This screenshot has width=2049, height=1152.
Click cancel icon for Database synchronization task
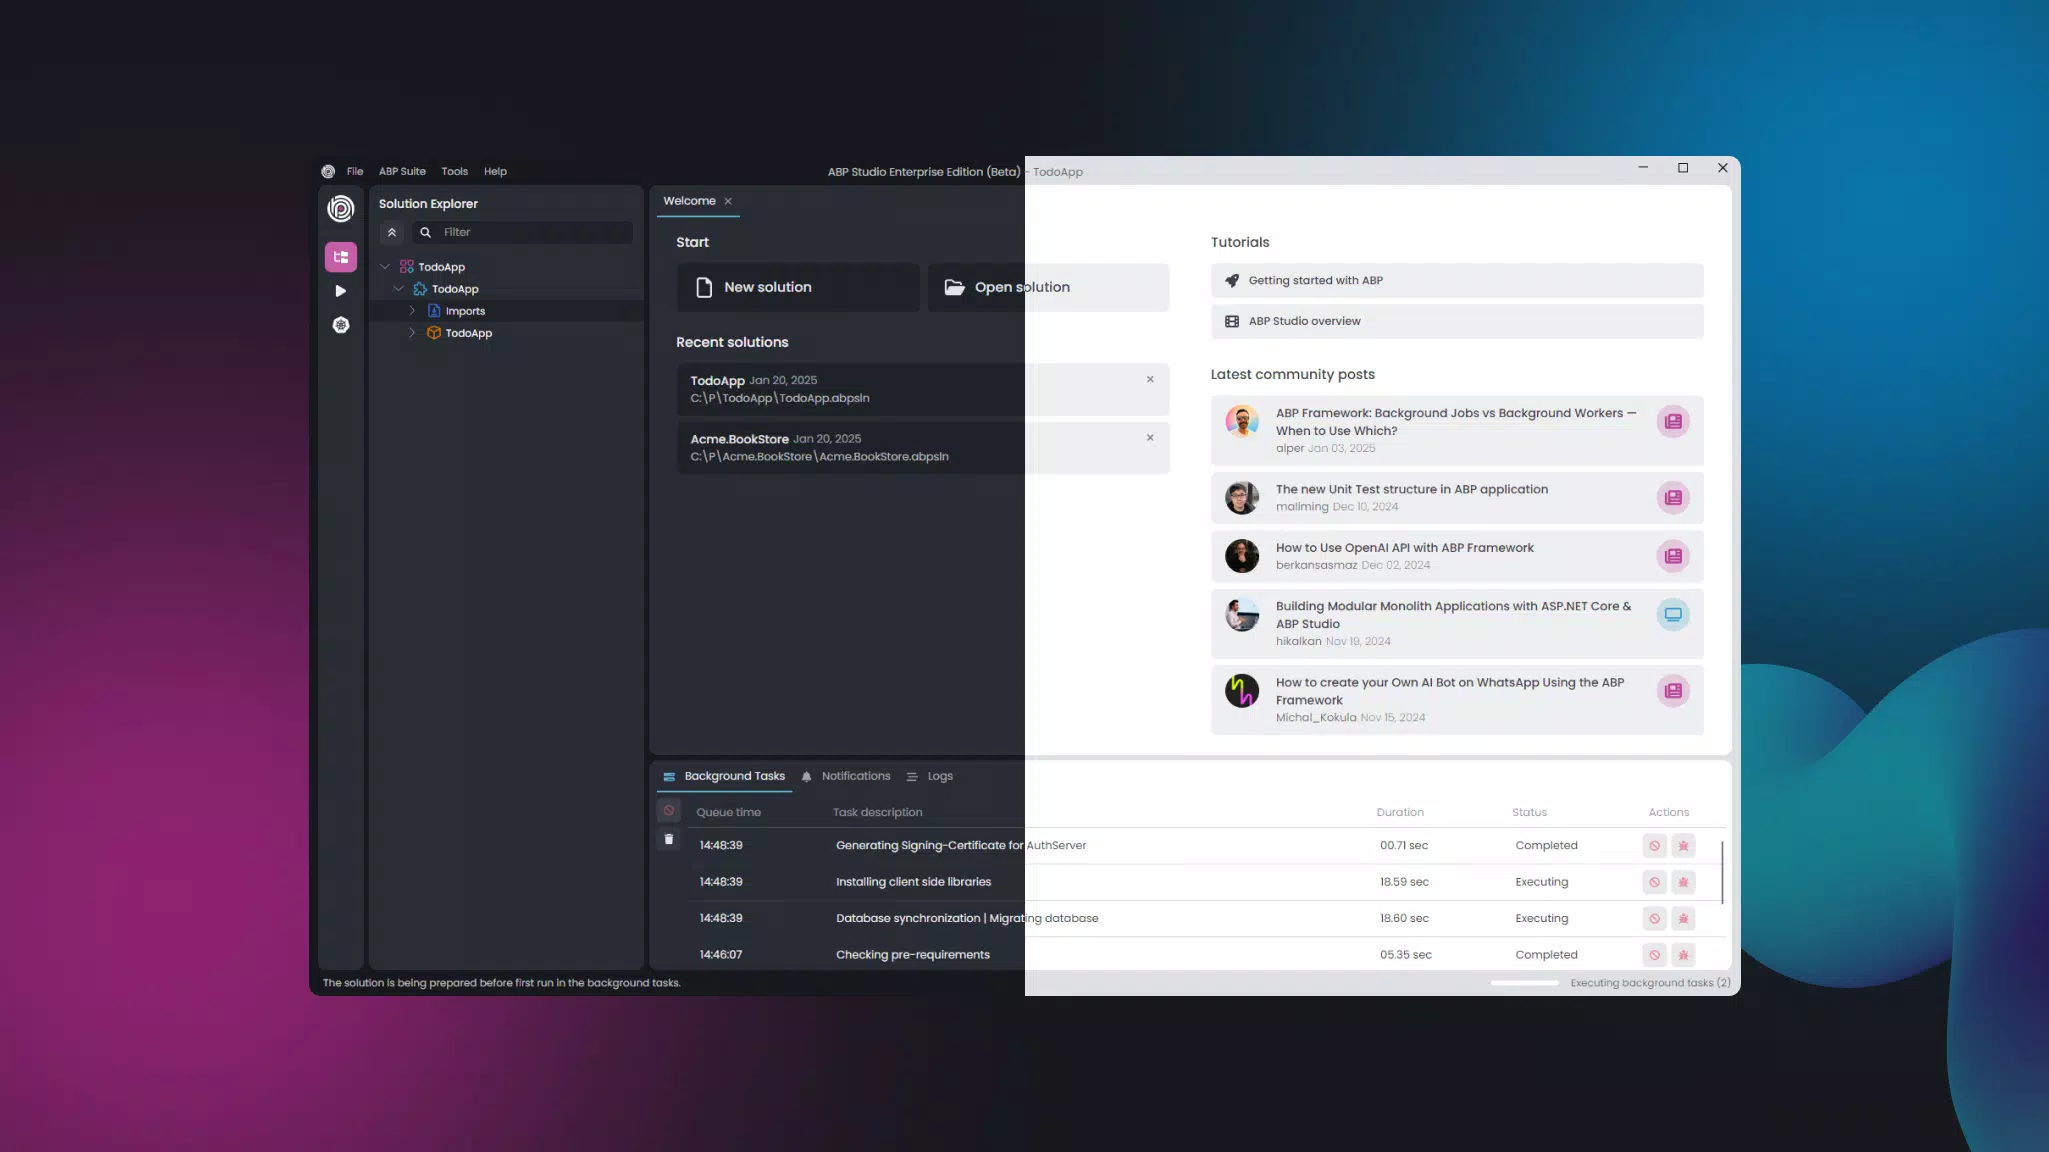pyautogui.click(x=1655, y=918)
